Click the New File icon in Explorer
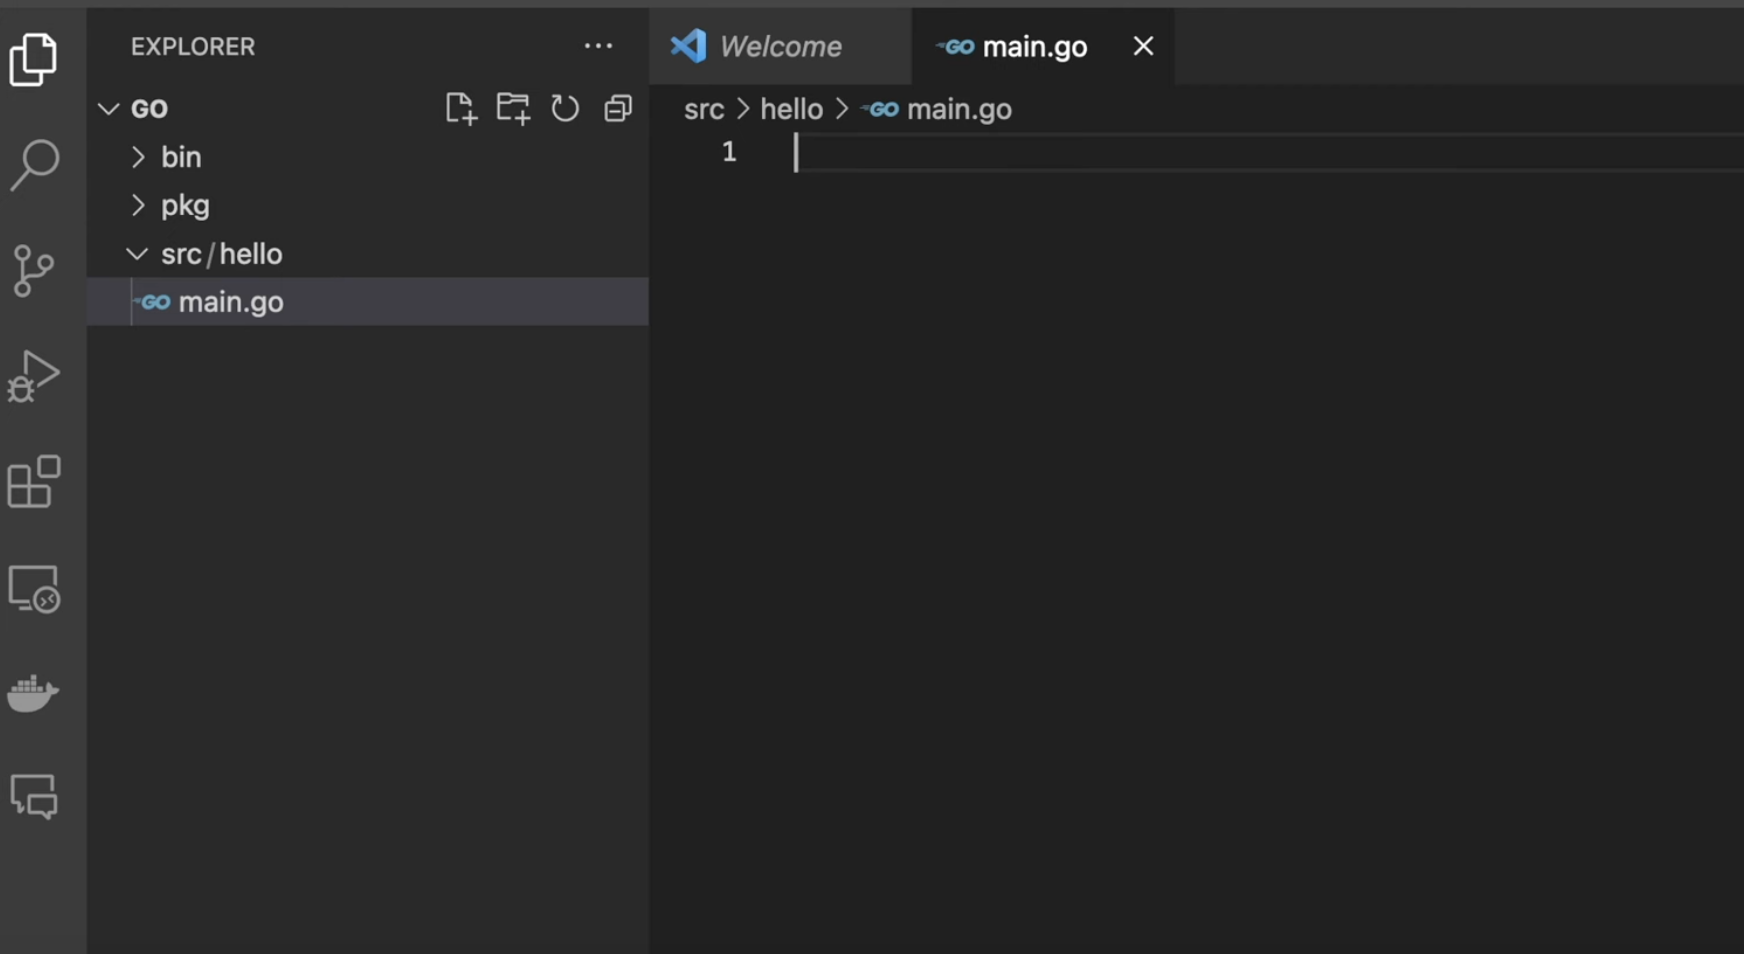Viewport: 1744px width, 954px height. click(461, 108)
